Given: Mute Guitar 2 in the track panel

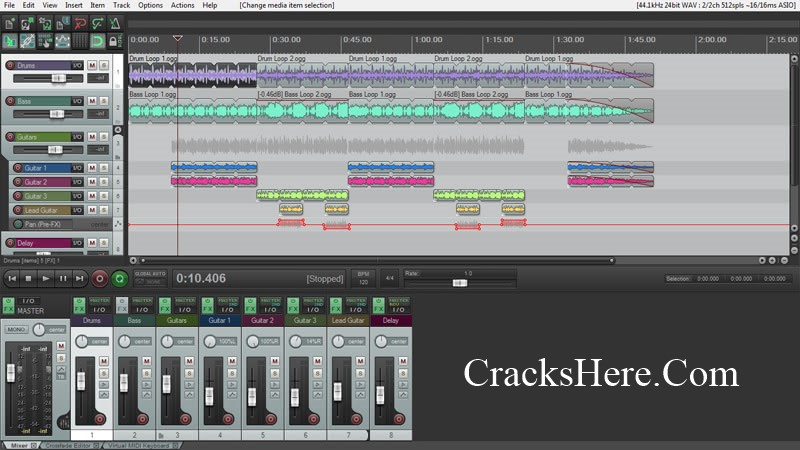Looking at the screenshot, I should coord(92,182).
